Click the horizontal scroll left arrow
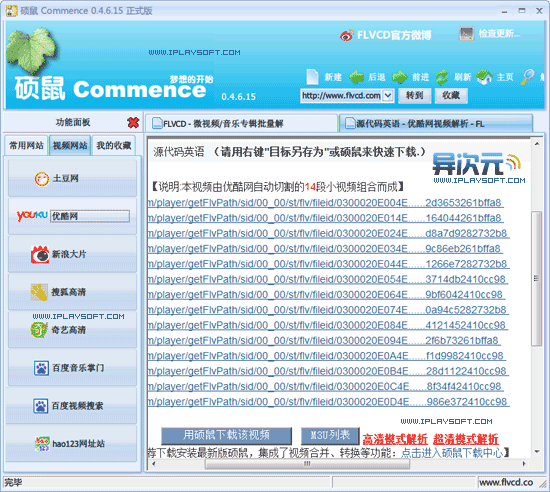The width and height of the screenshot is (550, 492). [x=153, y=464]
